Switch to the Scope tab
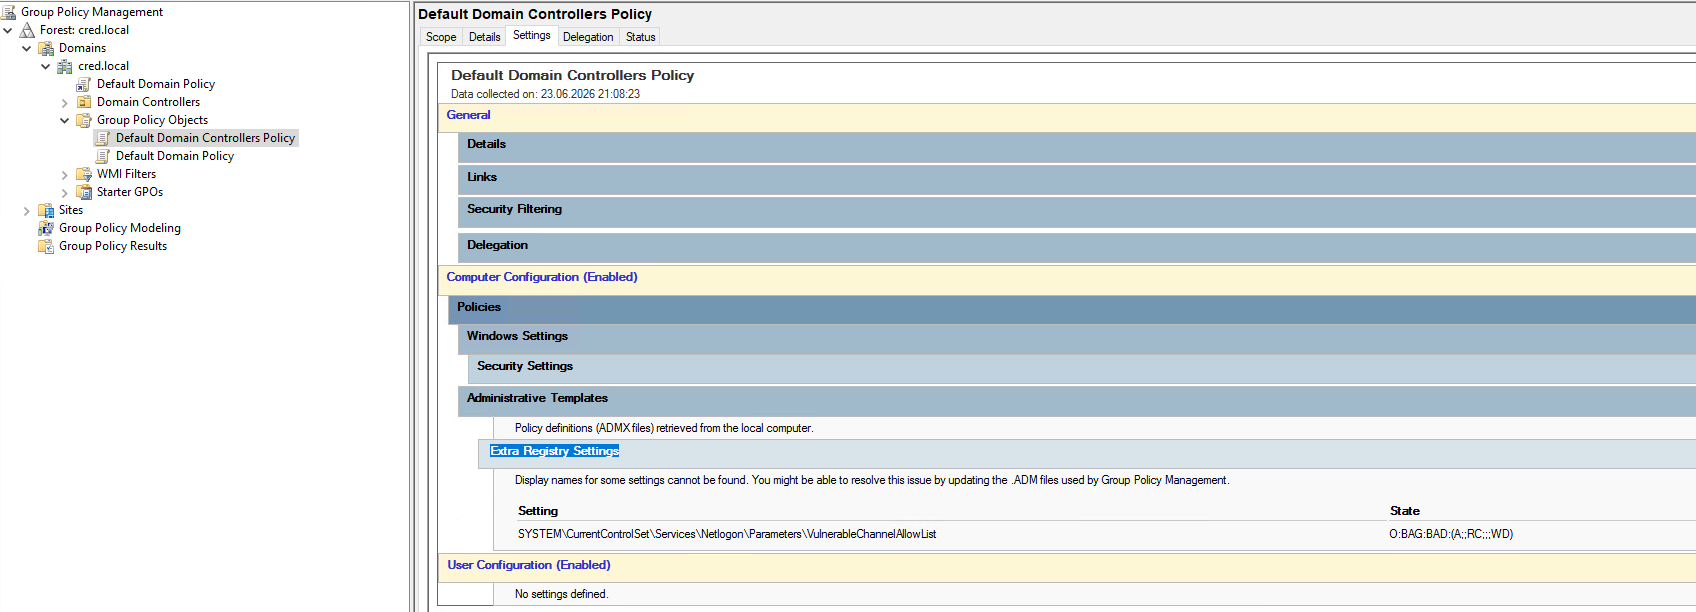This screenshot has height=612, width=1696. click(441, 37)
